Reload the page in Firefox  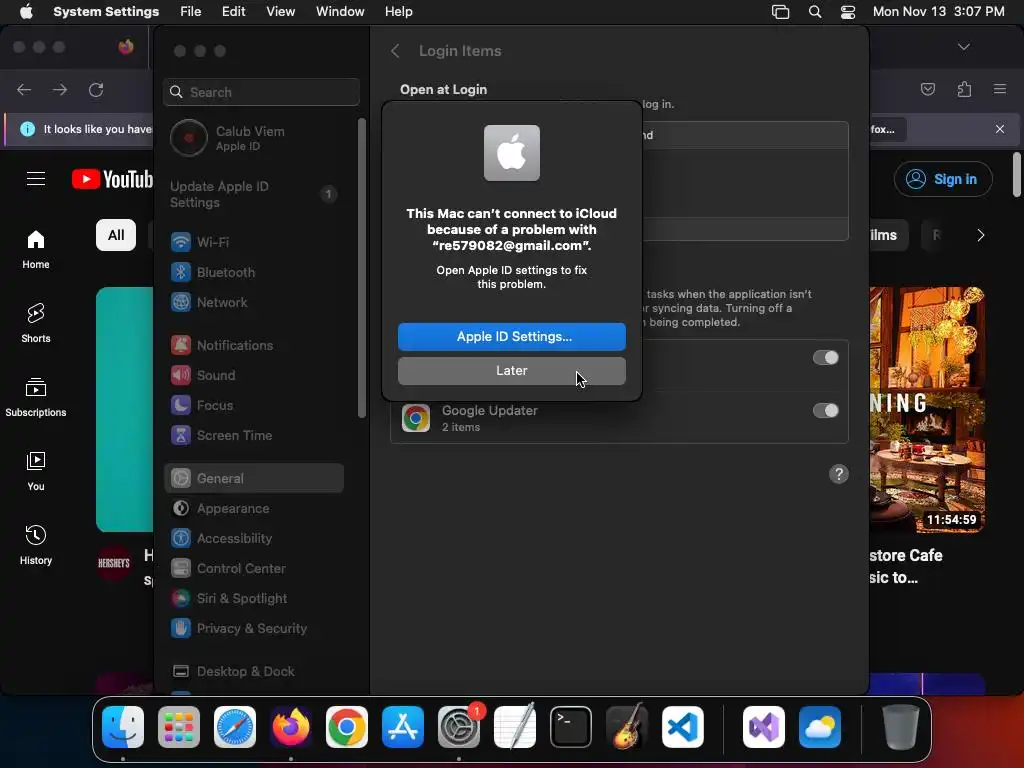coord(96,89)
